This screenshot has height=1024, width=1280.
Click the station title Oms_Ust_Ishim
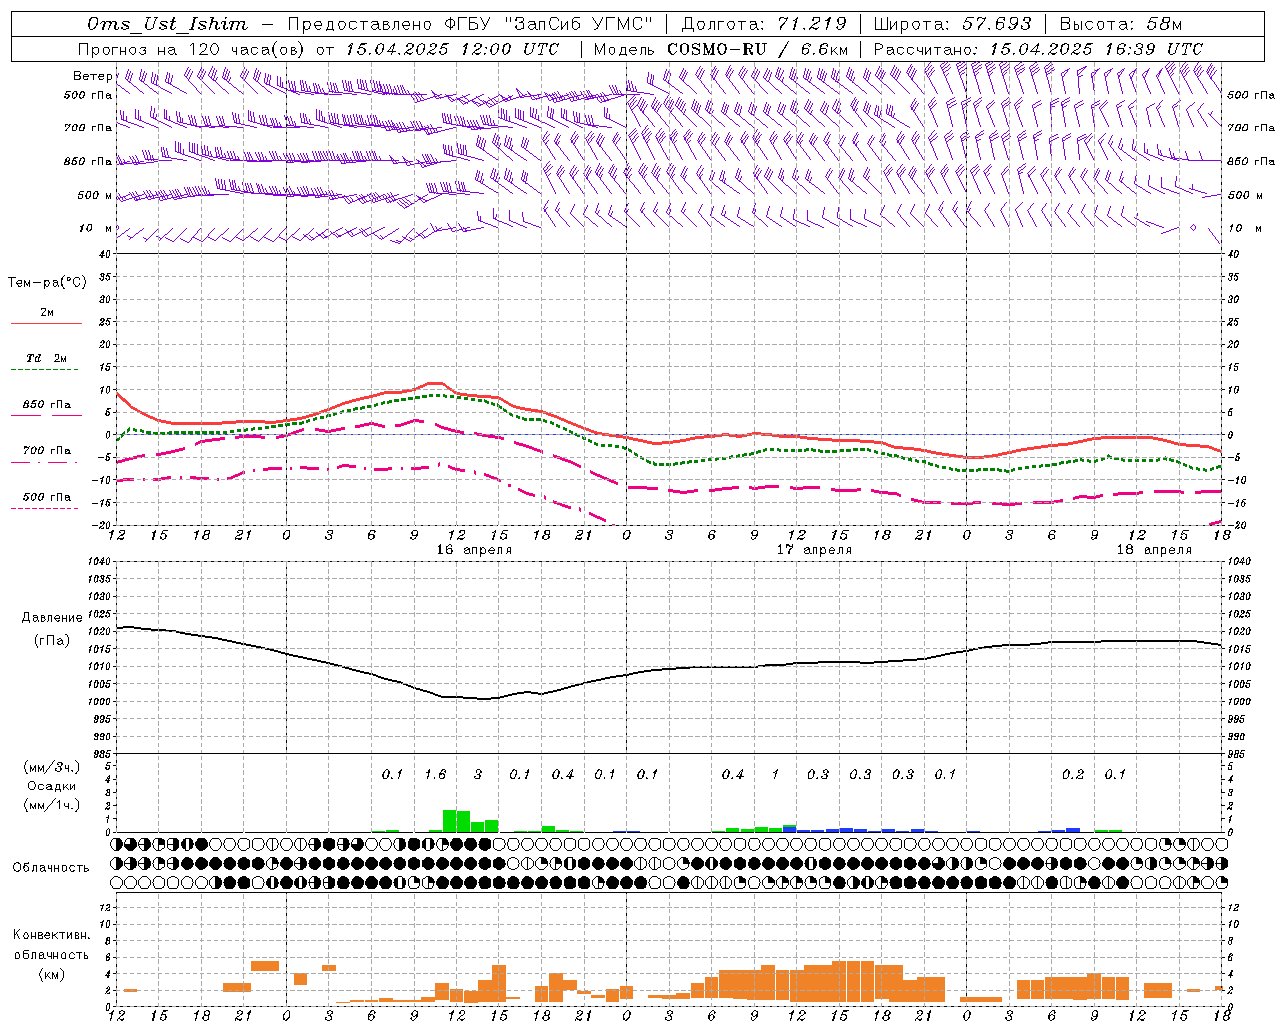point(167,24)
